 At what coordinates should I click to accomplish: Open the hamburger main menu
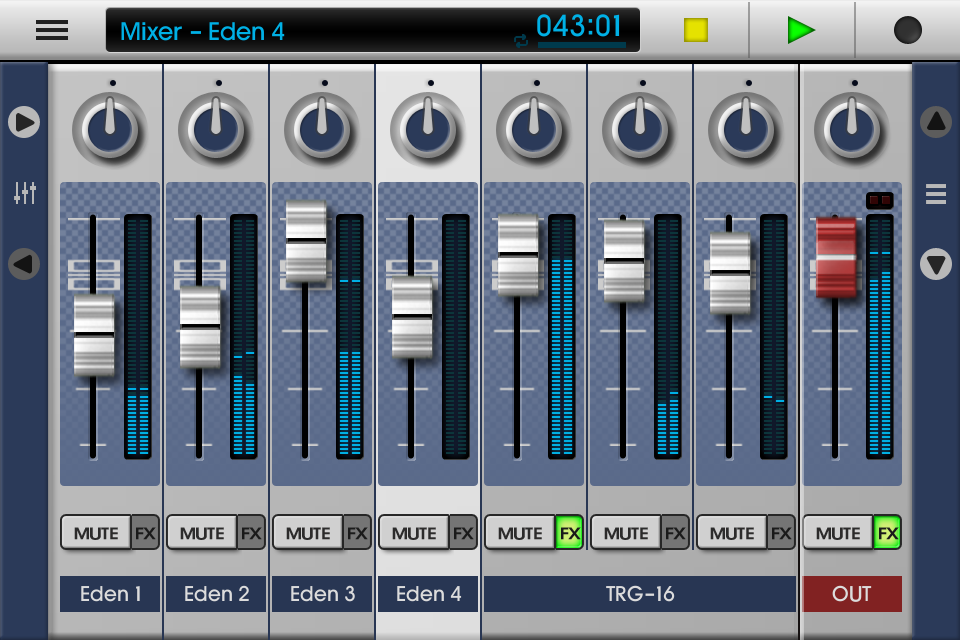(51, 29)
